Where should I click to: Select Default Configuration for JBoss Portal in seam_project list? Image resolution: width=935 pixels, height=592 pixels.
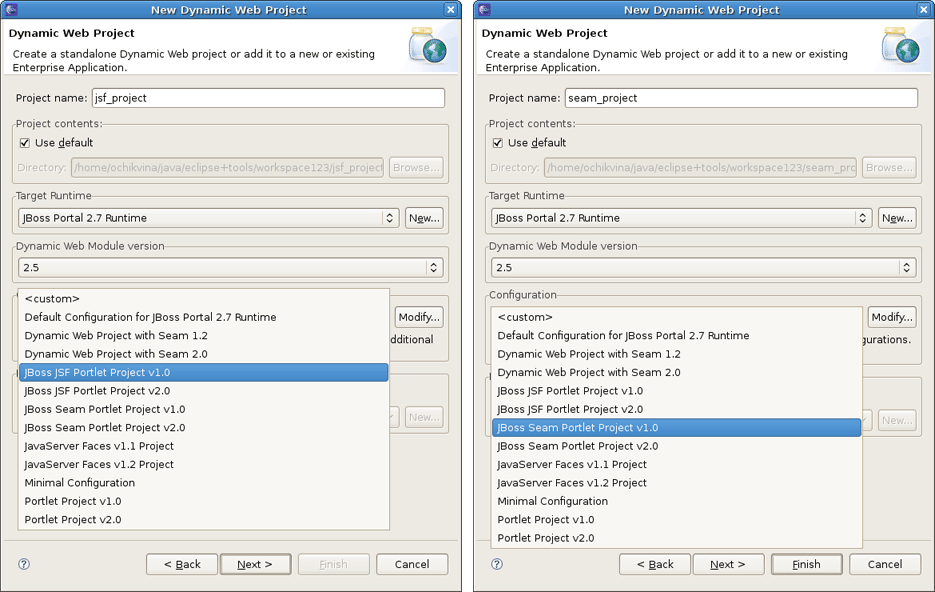click(x=676, y=336)
